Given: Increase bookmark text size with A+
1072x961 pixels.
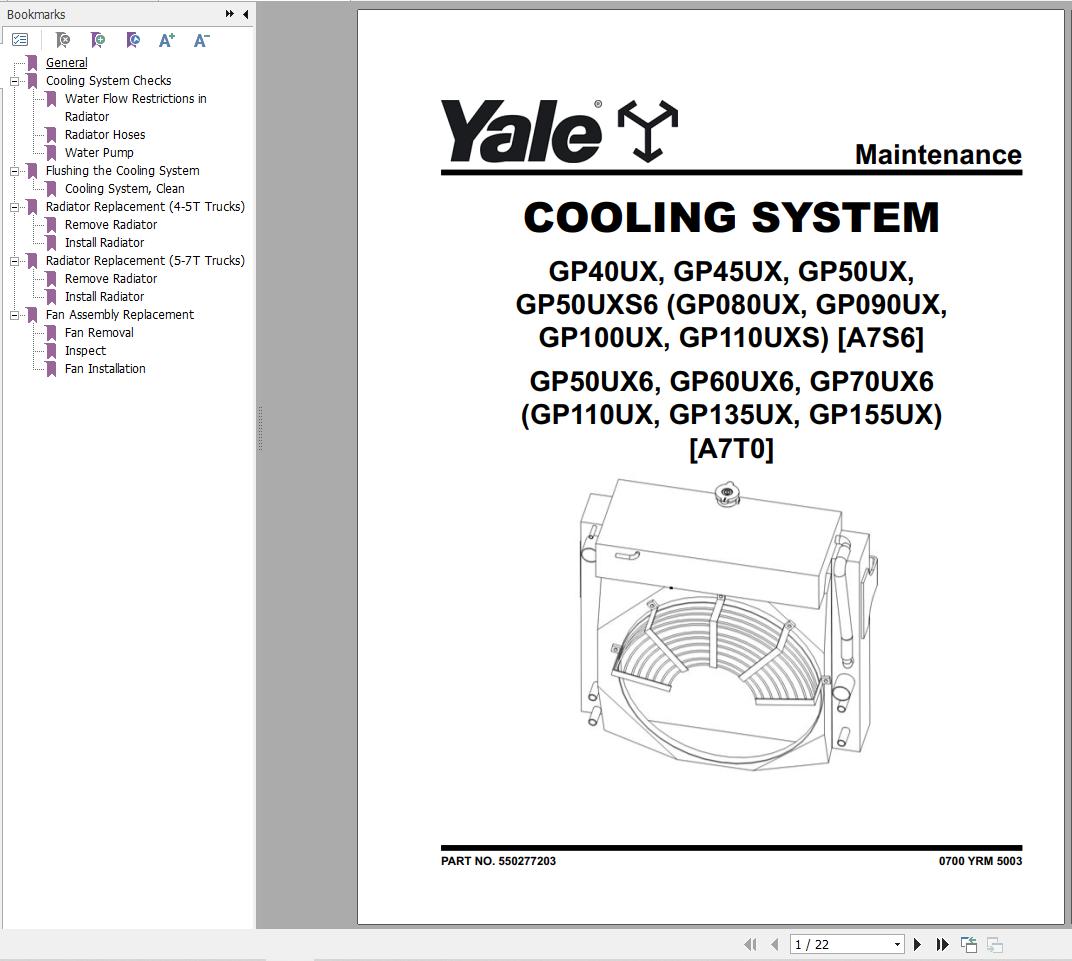Looking at the screenshot, I should click(167, 40).
